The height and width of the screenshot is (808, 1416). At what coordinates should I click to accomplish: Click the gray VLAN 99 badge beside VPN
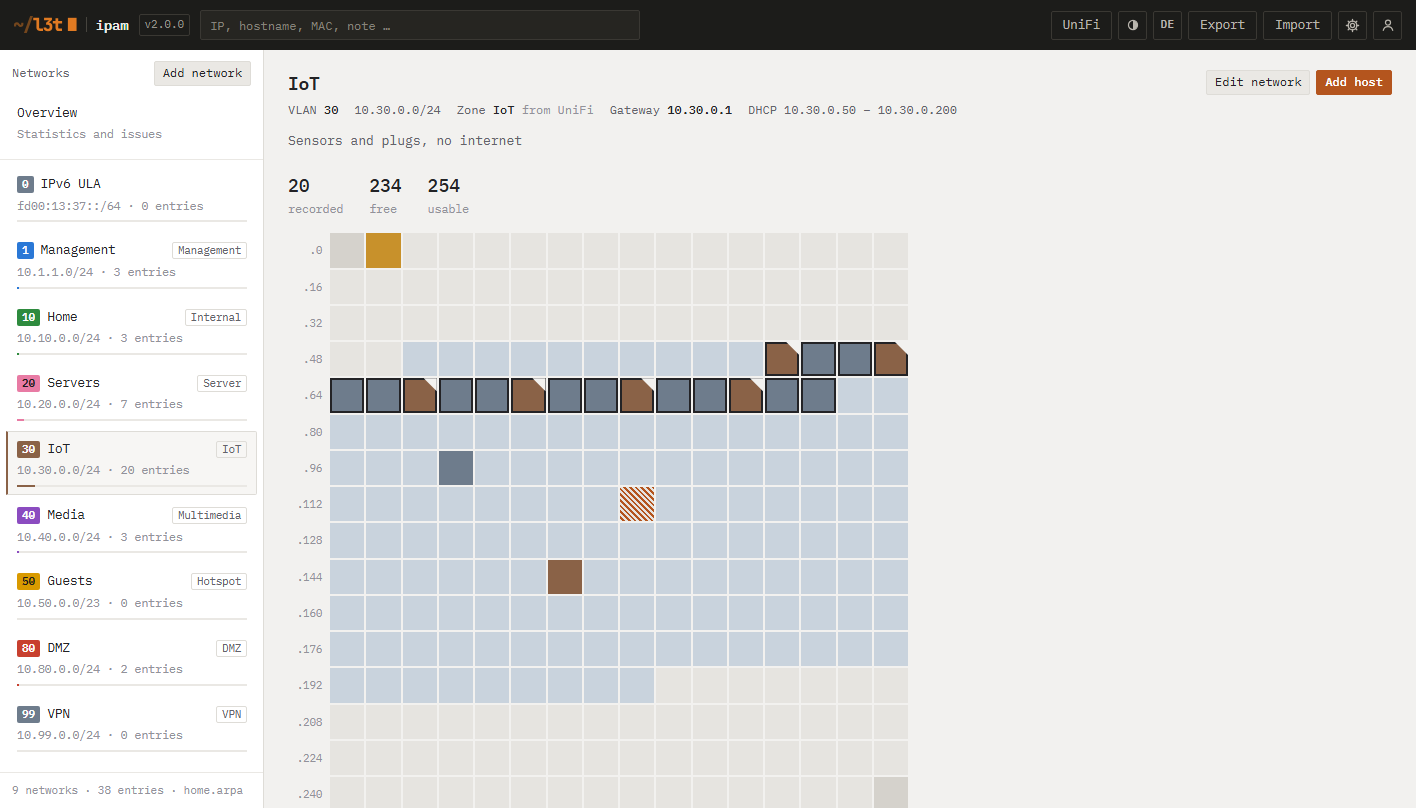[x=28, y=714]
